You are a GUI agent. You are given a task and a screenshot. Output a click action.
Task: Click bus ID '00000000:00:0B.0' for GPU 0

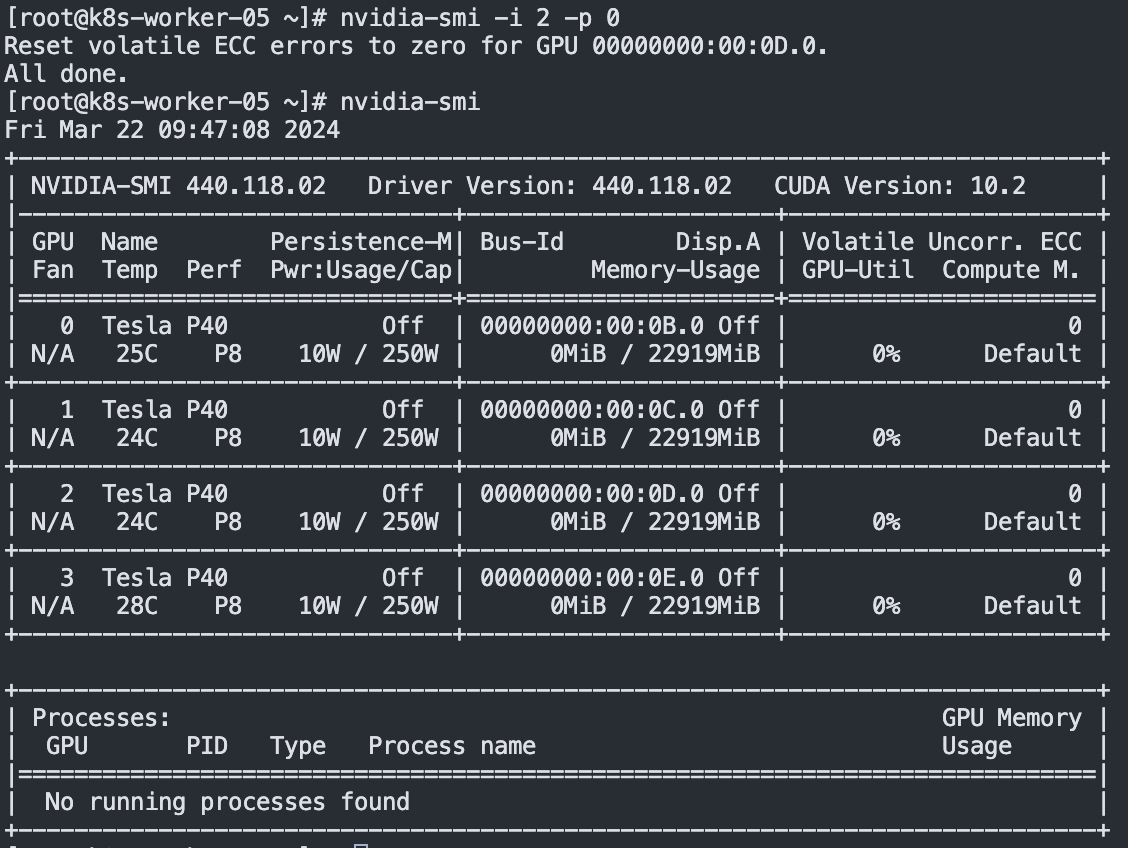tap(592, 327)
